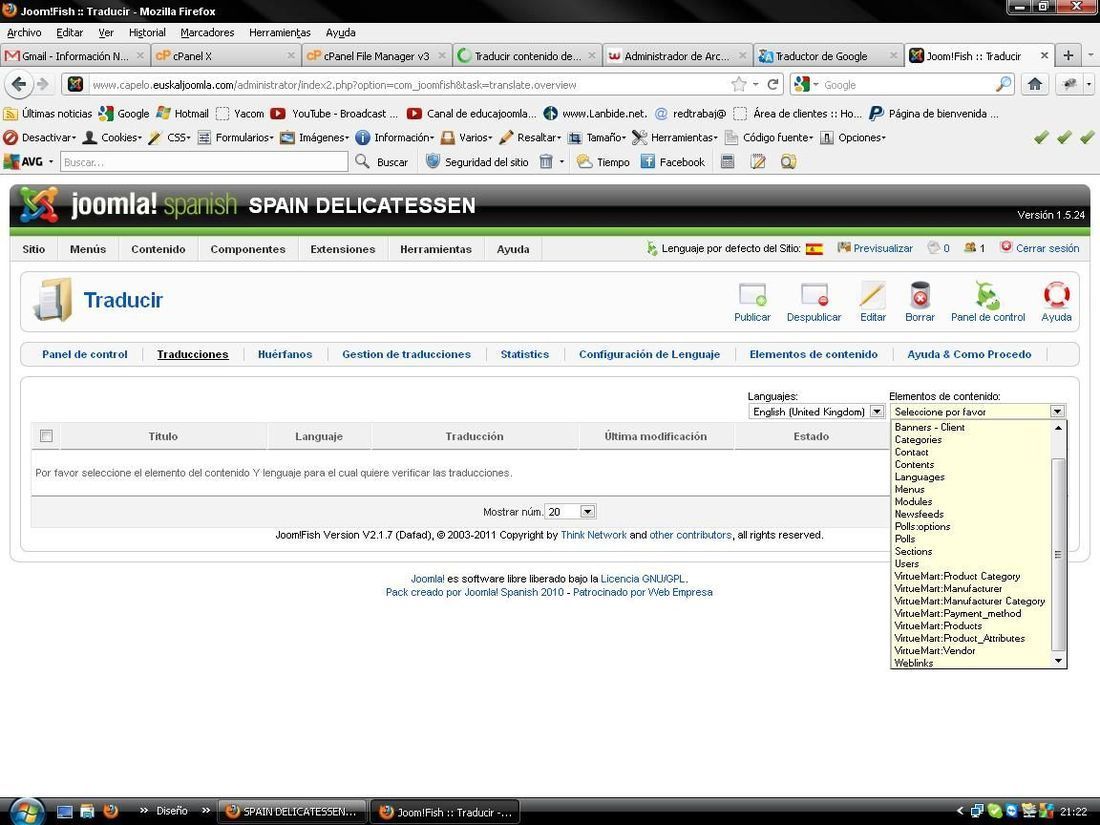Click the Think Network link

click(593, 535)
